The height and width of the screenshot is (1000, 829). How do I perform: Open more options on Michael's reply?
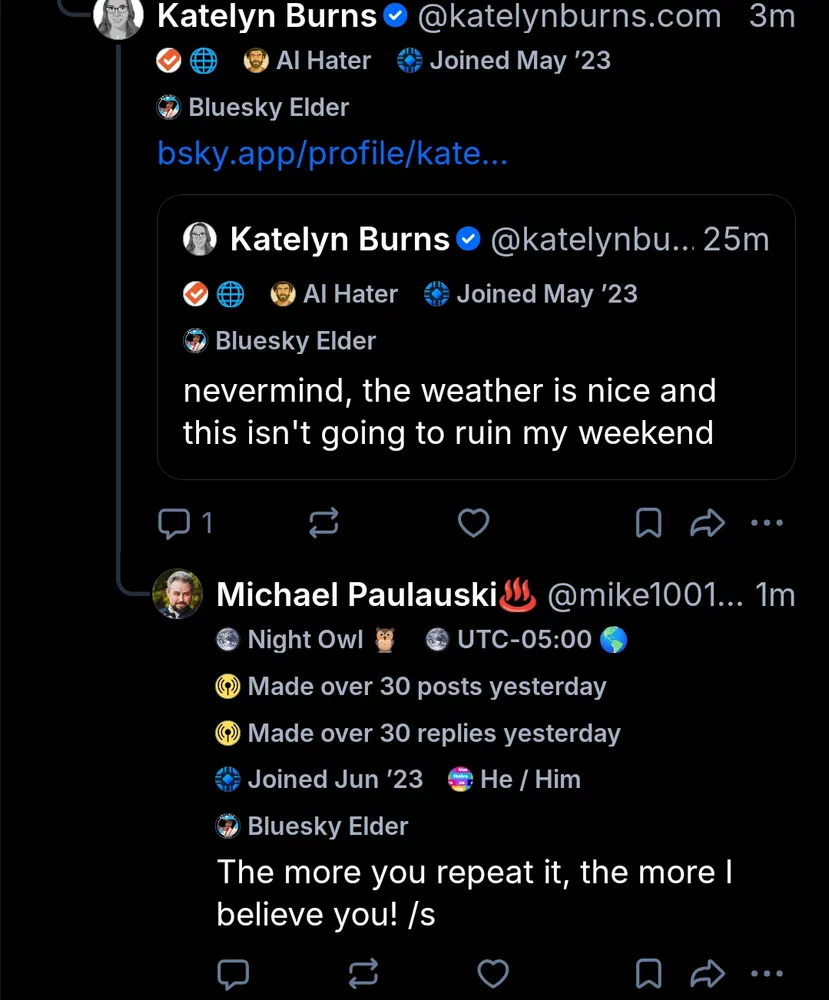pyautogui.click(x=766, y=973)
